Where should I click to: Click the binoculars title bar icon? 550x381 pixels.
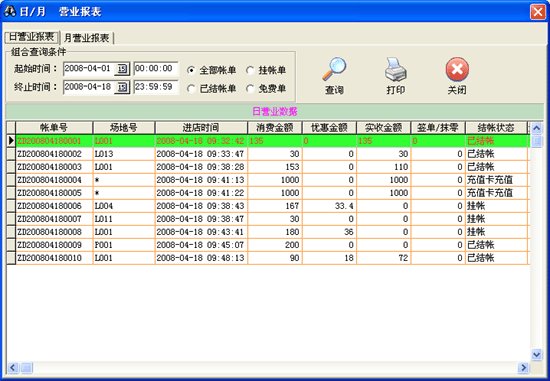coord(9,12)
